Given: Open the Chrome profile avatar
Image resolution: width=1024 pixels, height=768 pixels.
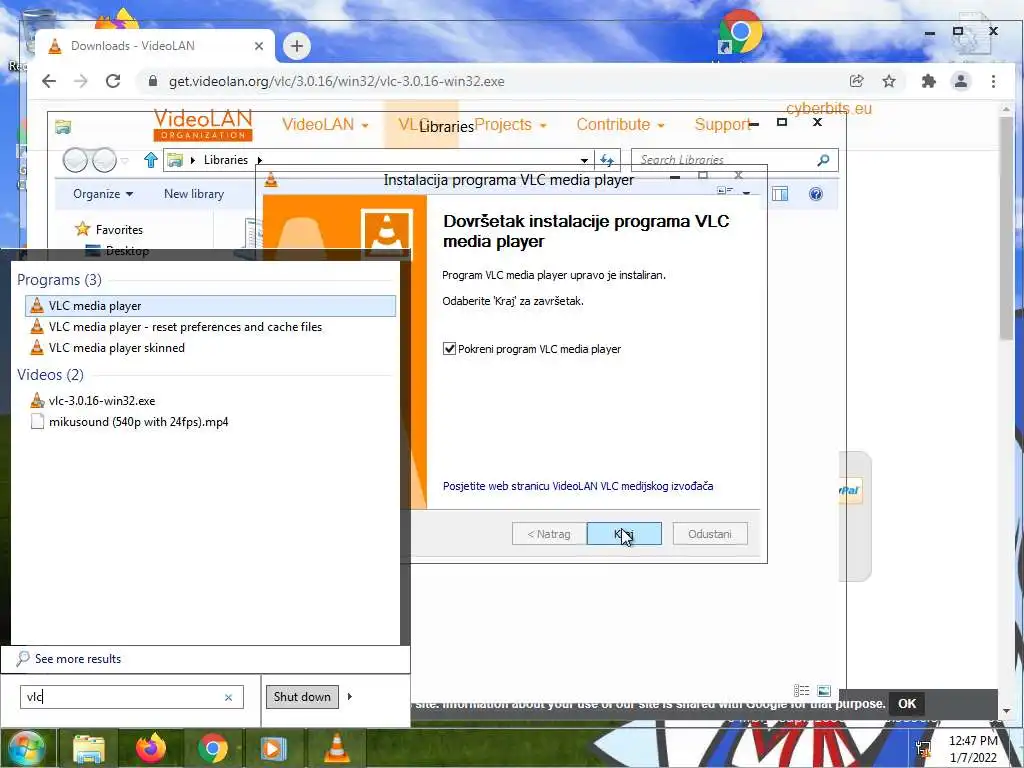Looking at the screenshot, I should click(x=961, y=81).
